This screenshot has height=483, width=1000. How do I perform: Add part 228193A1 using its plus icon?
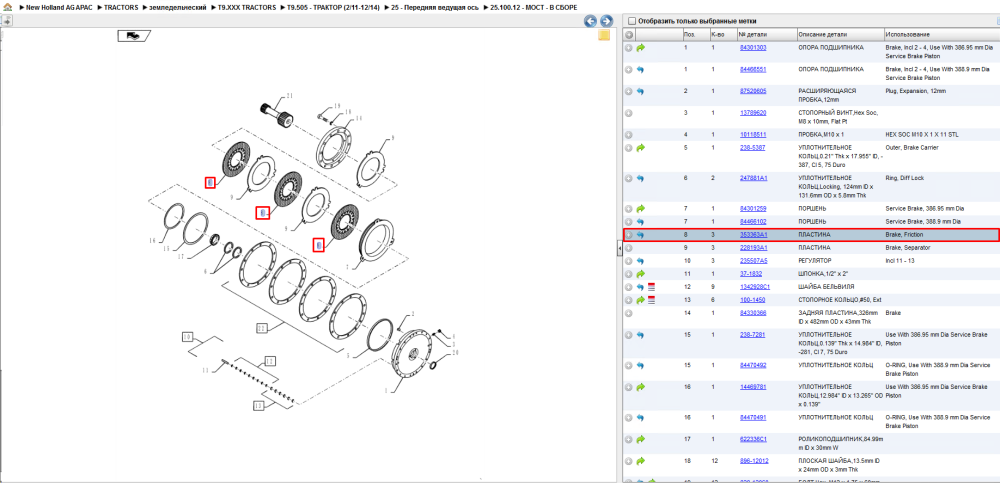(x=629, y=248)
